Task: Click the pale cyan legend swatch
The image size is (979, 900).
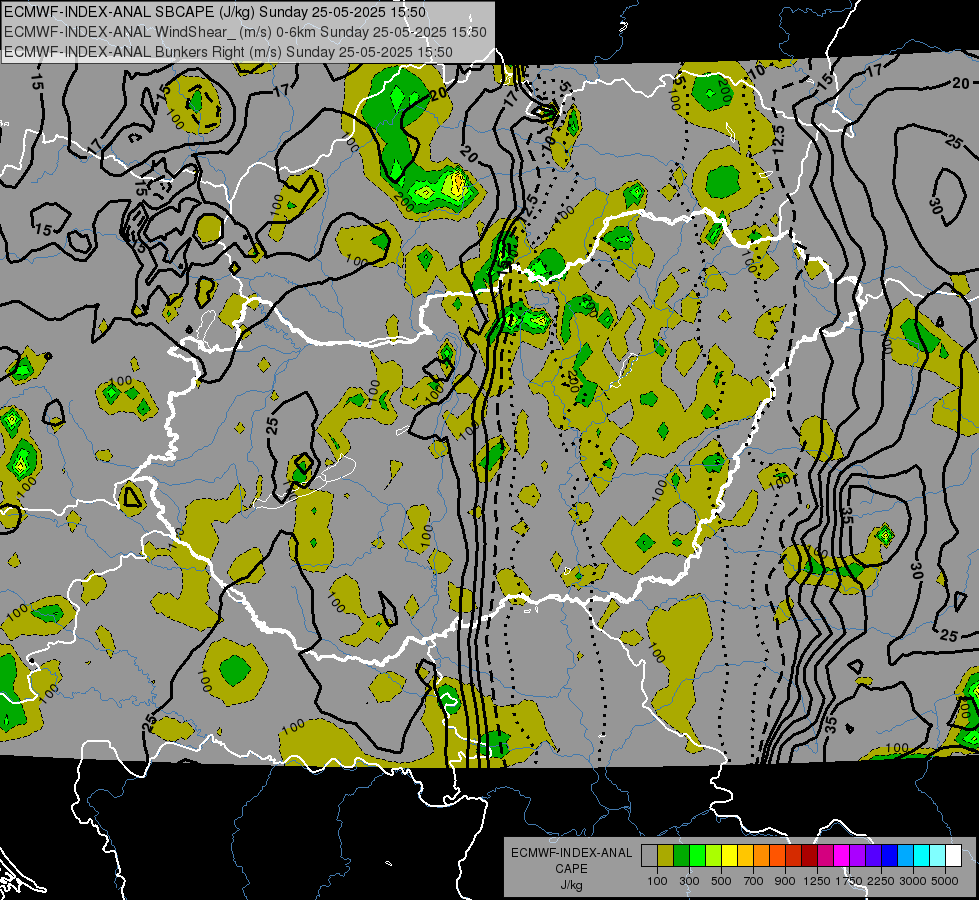Action: click(x=938, y=856)
